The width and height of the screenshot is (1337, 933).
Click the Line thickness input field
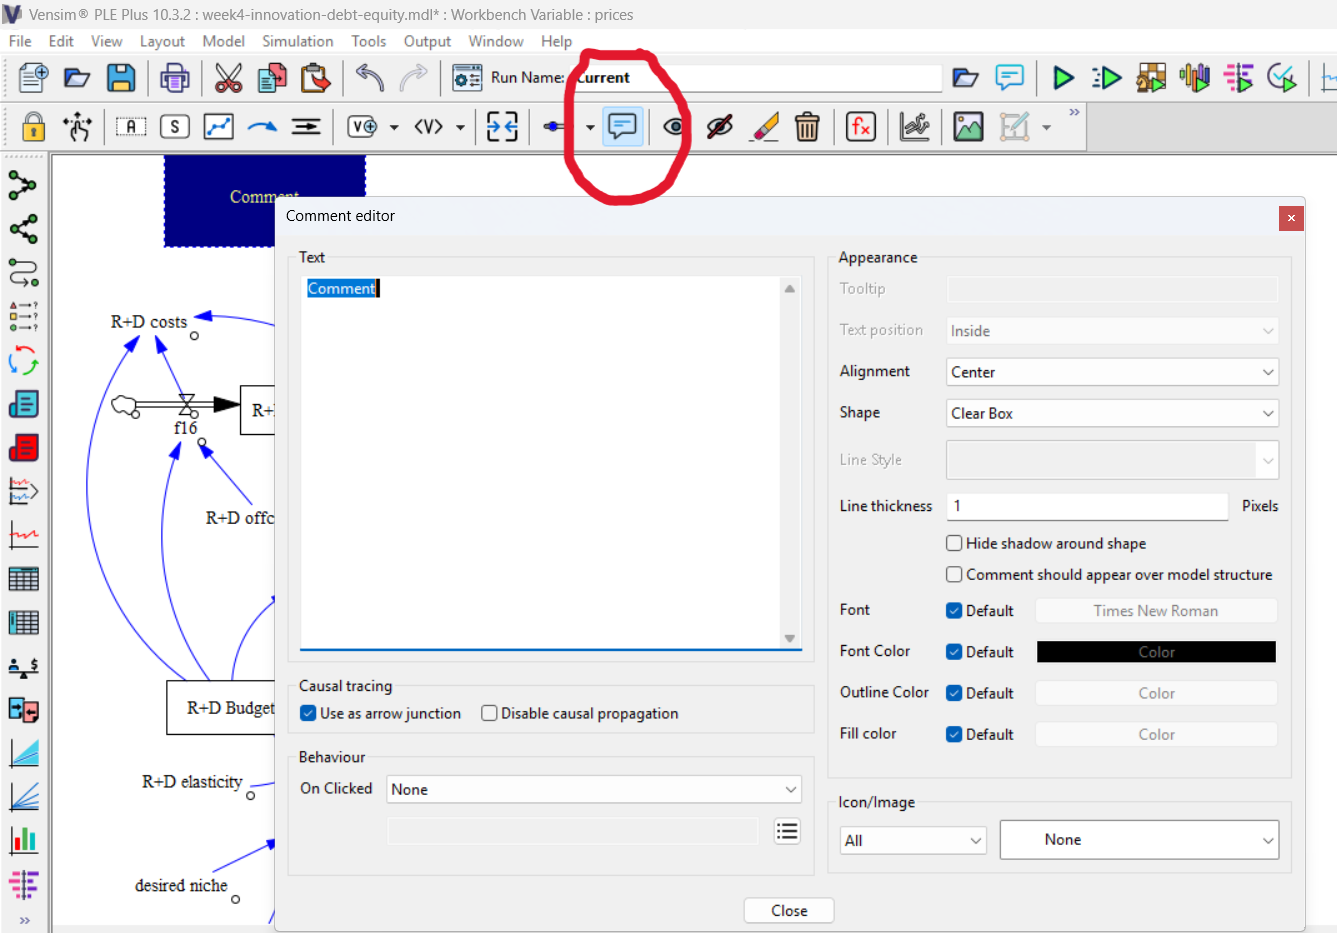(x=1086, y=506)
